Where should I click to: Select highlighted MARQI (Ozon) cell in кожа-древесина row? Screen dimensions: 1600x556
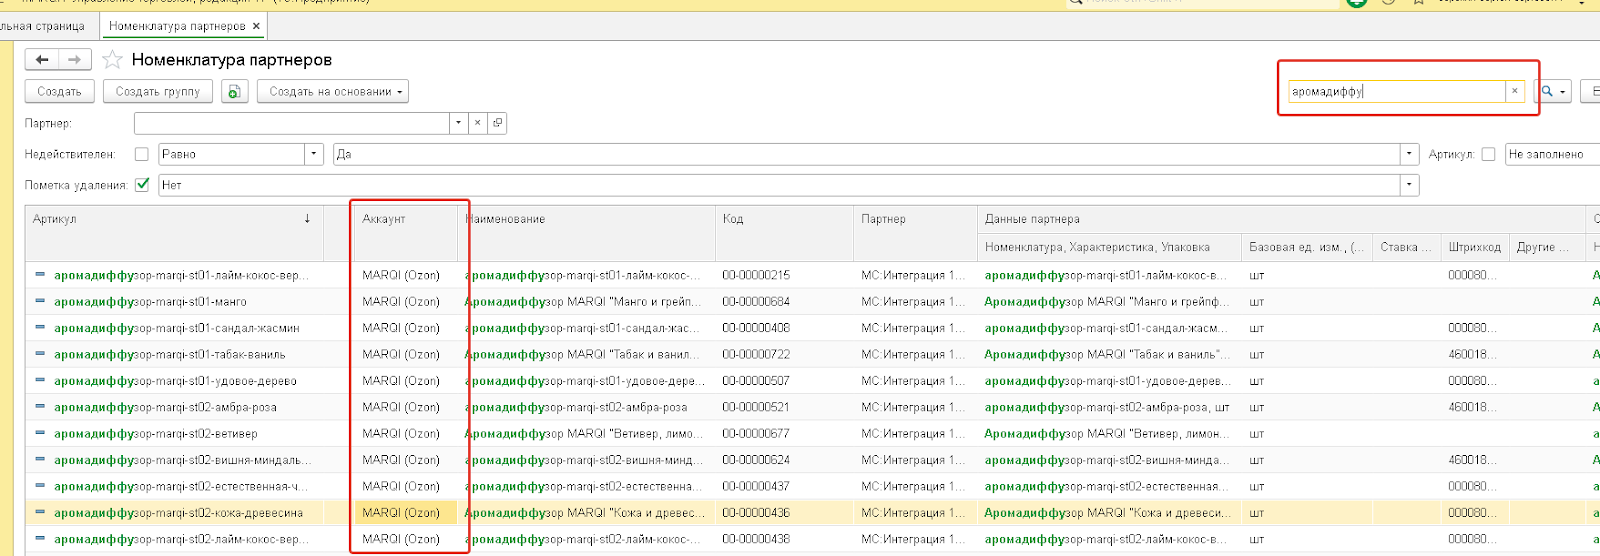pyautogui.click(x=405, y=512)
